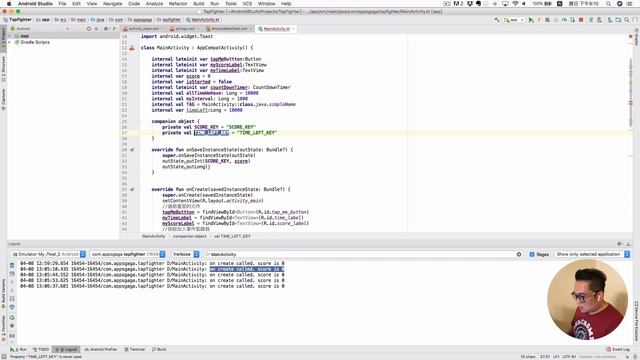Open Search Everywhere magnifier in toolbar
Image resolution: width=640 pixels, height=360 pixels.
pyautogui.click(x=627, y=20)
